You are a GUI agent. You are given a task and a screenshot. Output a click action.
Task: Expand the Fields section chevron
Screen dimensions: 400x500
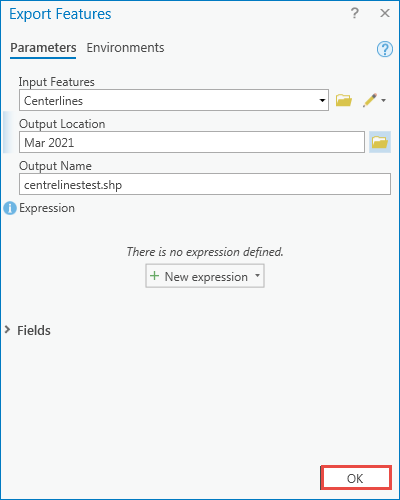pos(7,330)
